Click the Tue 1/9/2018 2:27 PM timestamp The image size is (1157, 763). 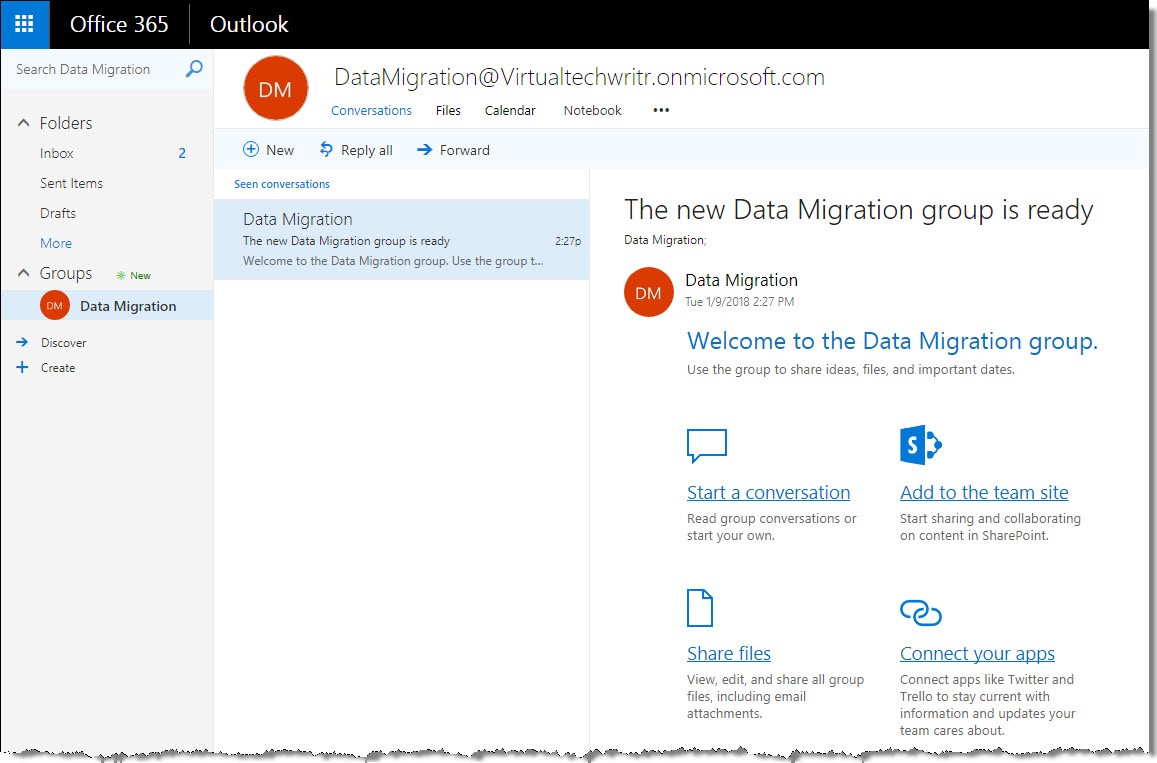[x=739, y=301]
